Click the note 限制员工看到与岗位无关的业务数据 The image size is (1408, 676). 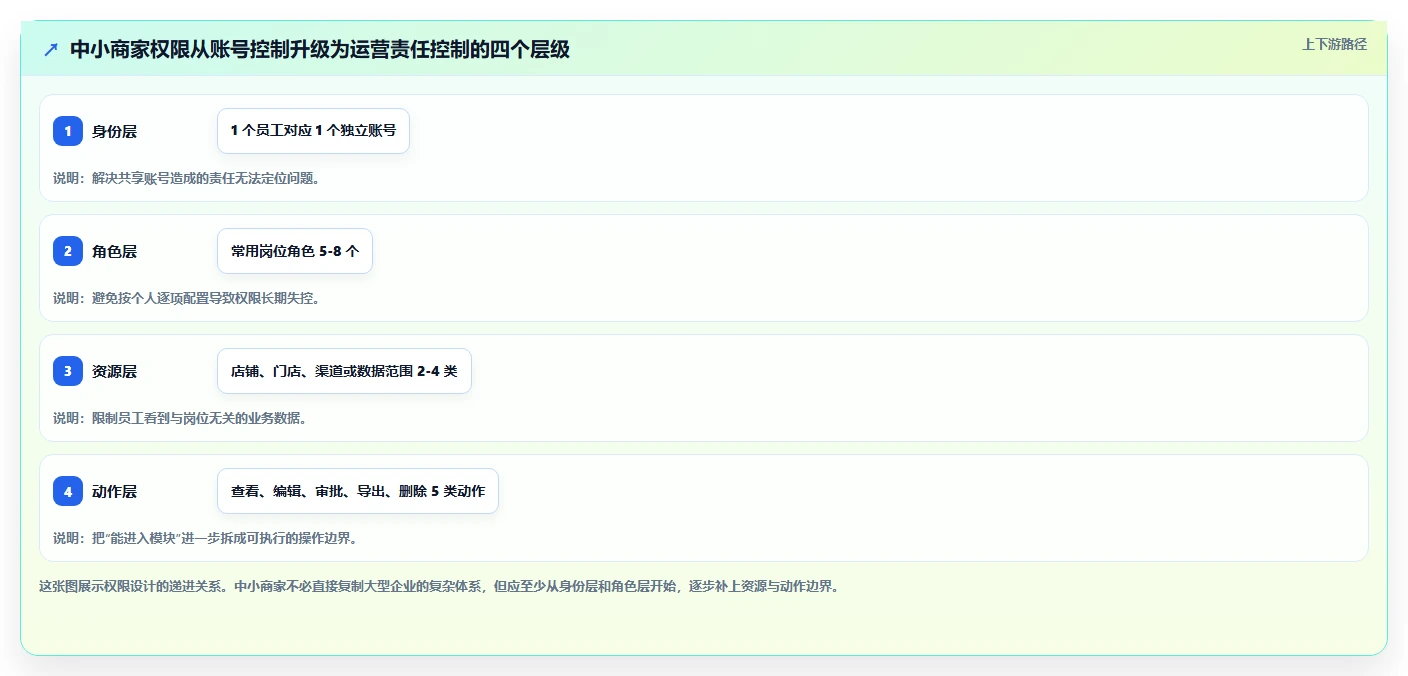coord(180,418)
